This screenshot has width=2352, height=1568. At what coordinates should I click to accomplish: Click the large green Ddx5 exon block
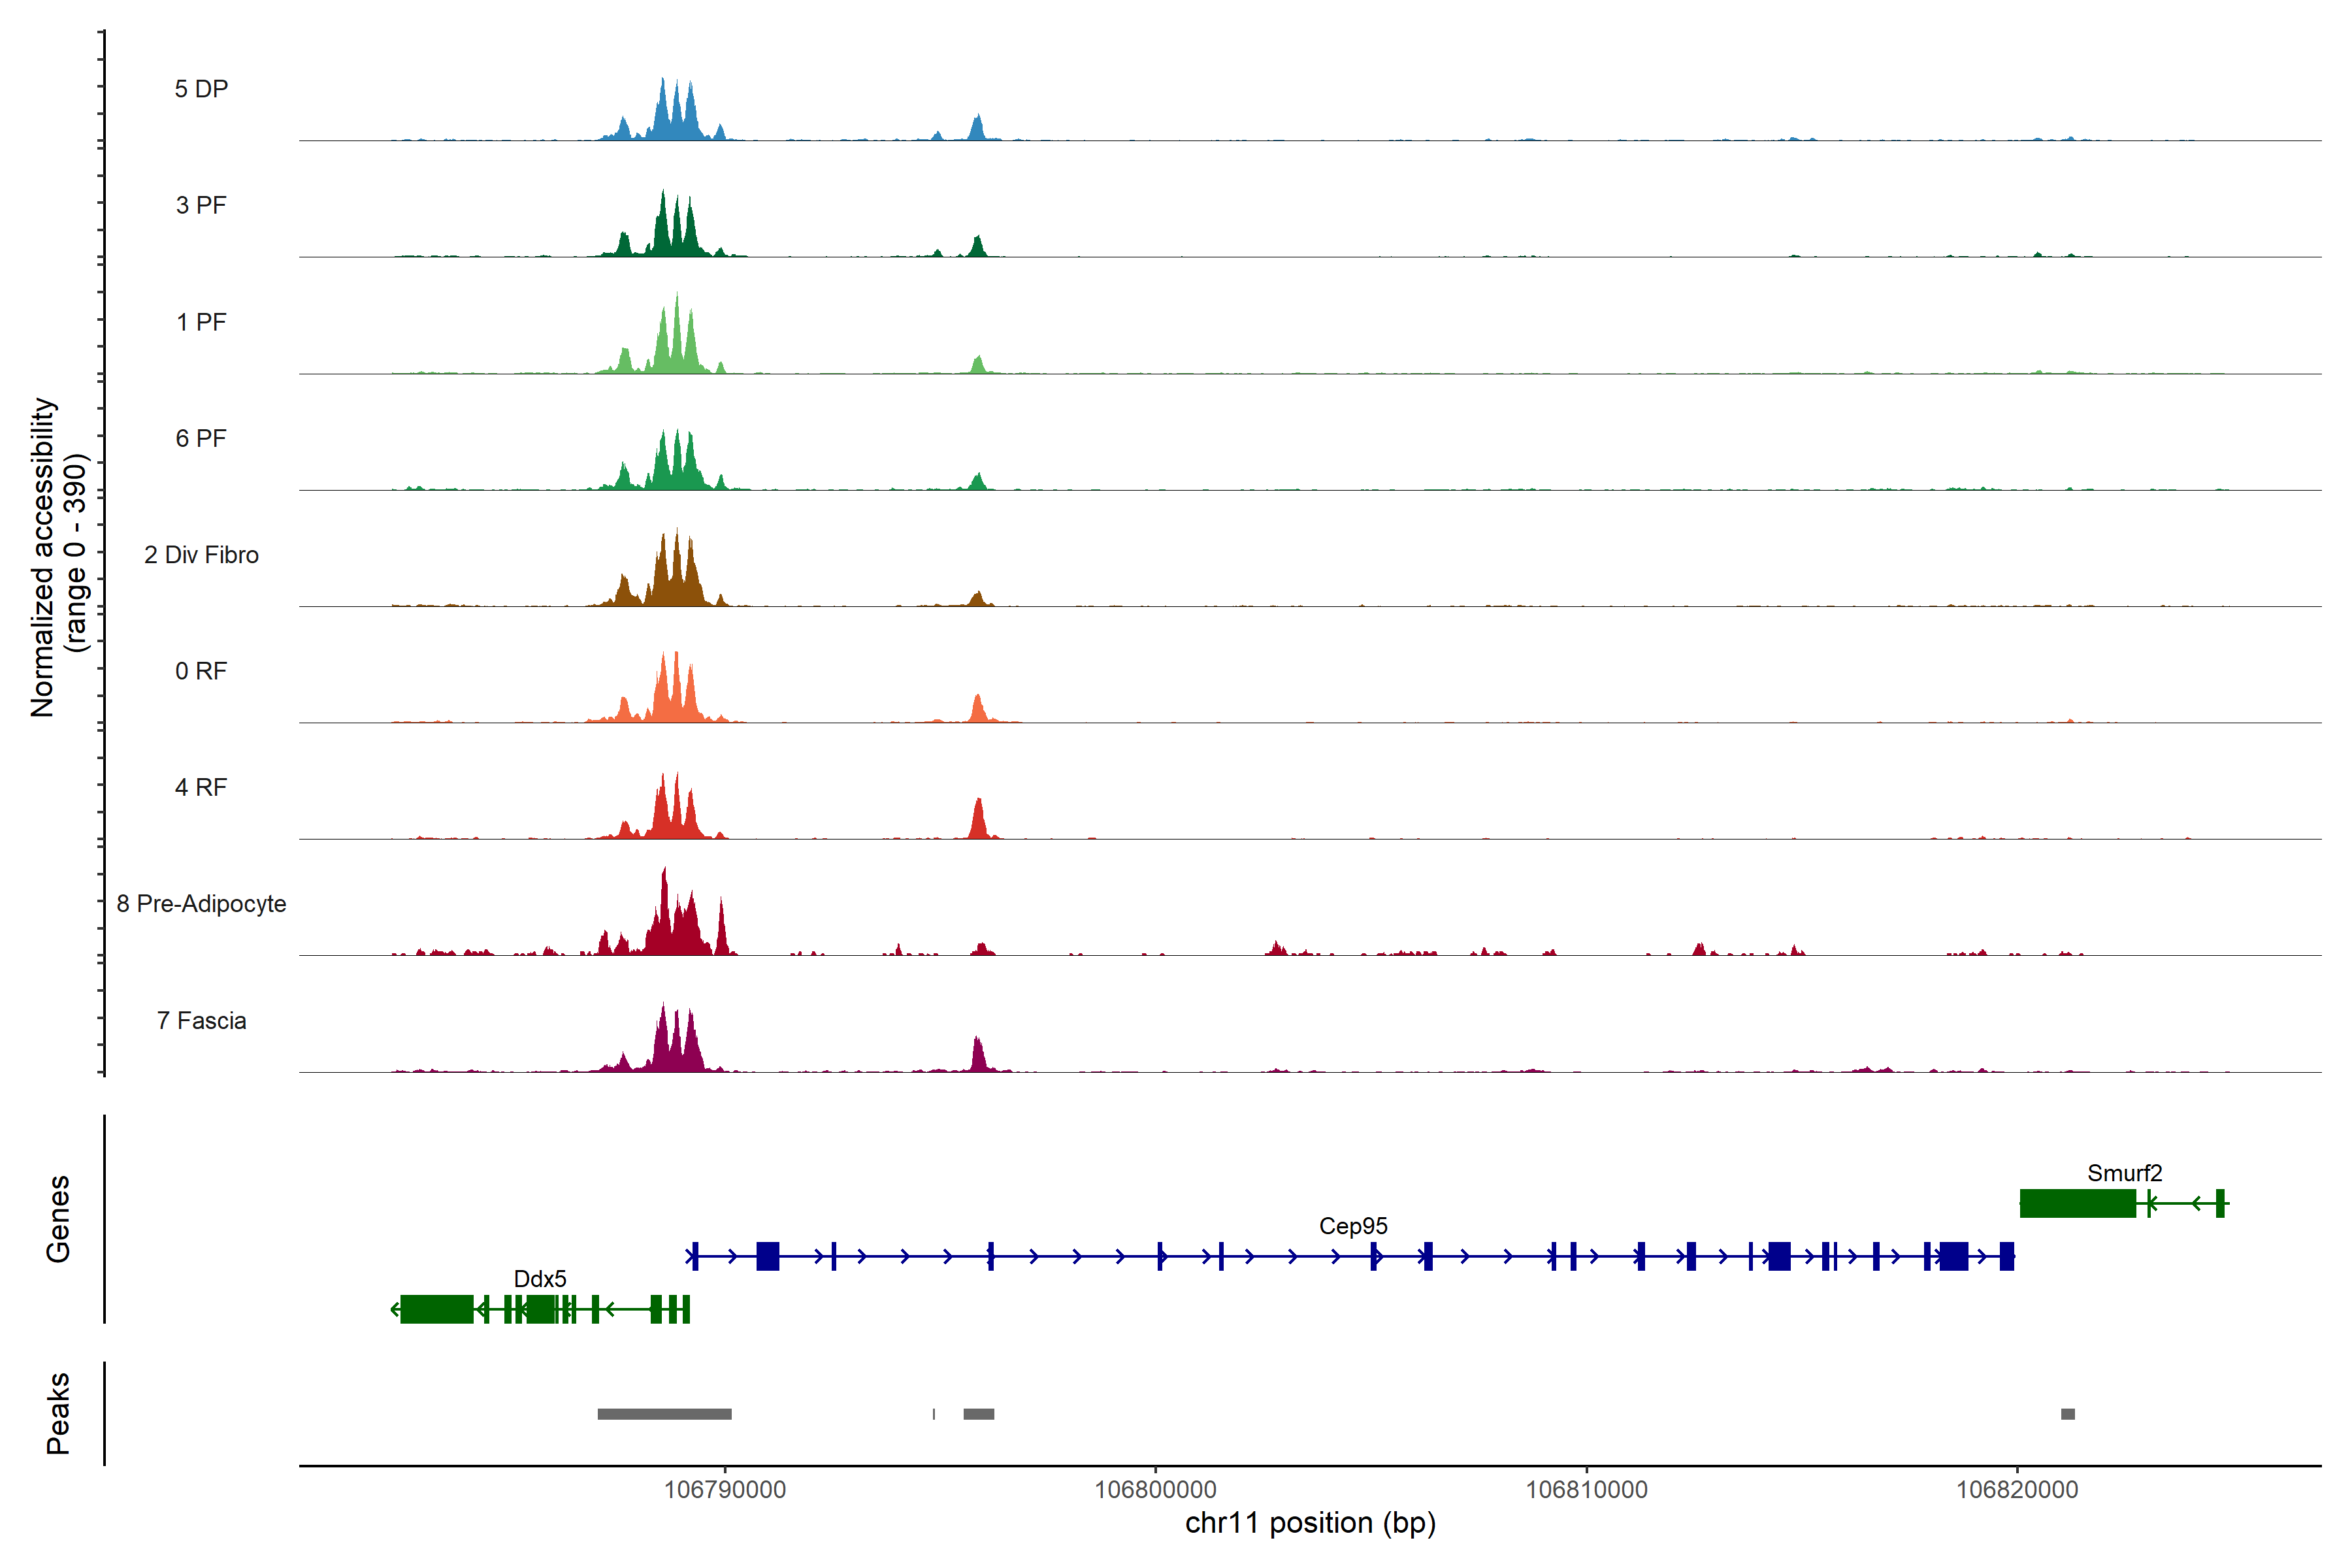click(x=436, y=1309)
